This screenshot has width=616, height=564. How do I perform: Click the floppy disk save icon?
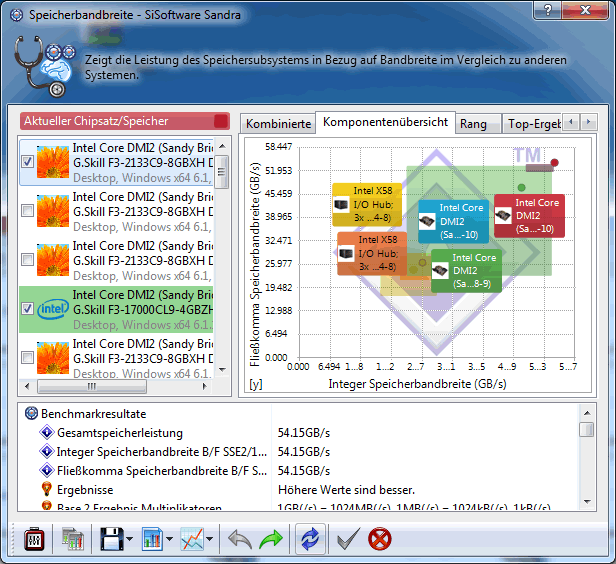pos(112,539)
